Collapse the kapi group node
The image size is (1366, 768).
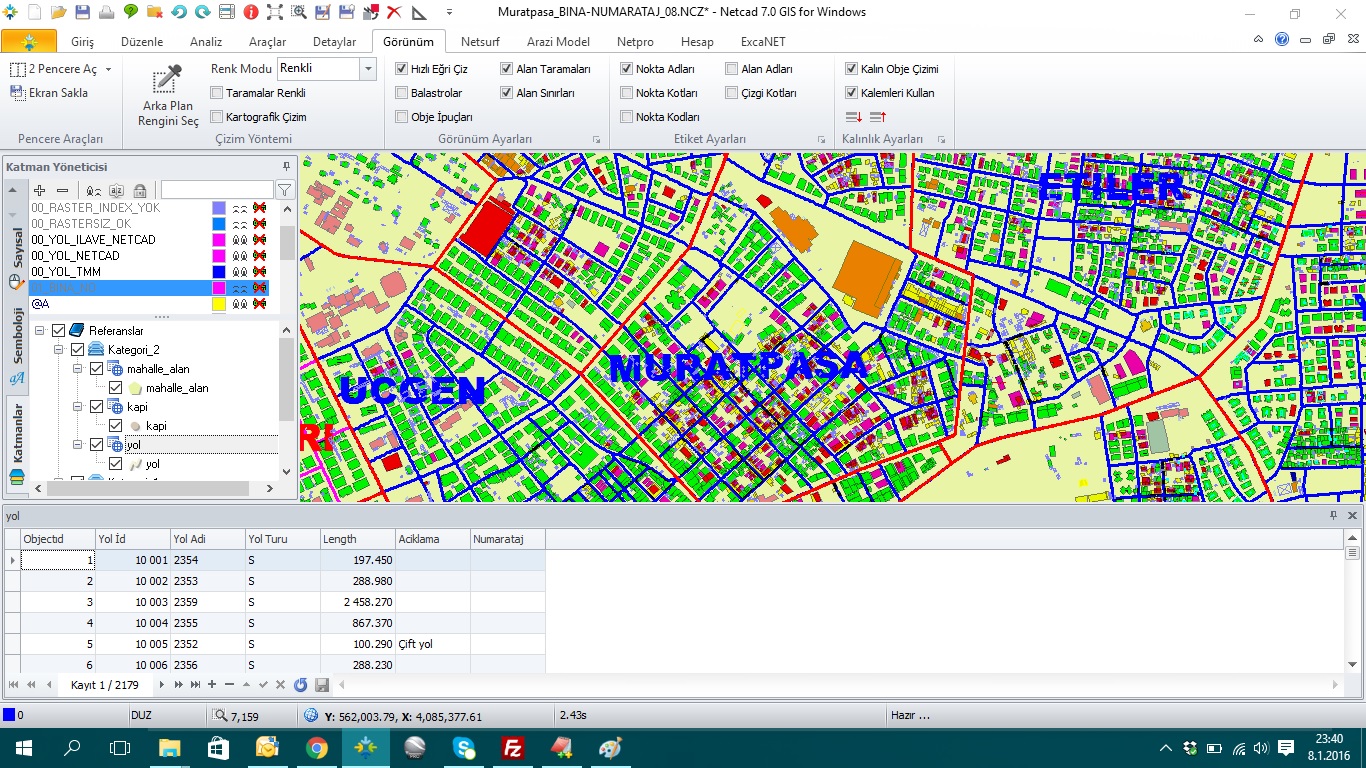pyautogui.click(x=77, y=407)
